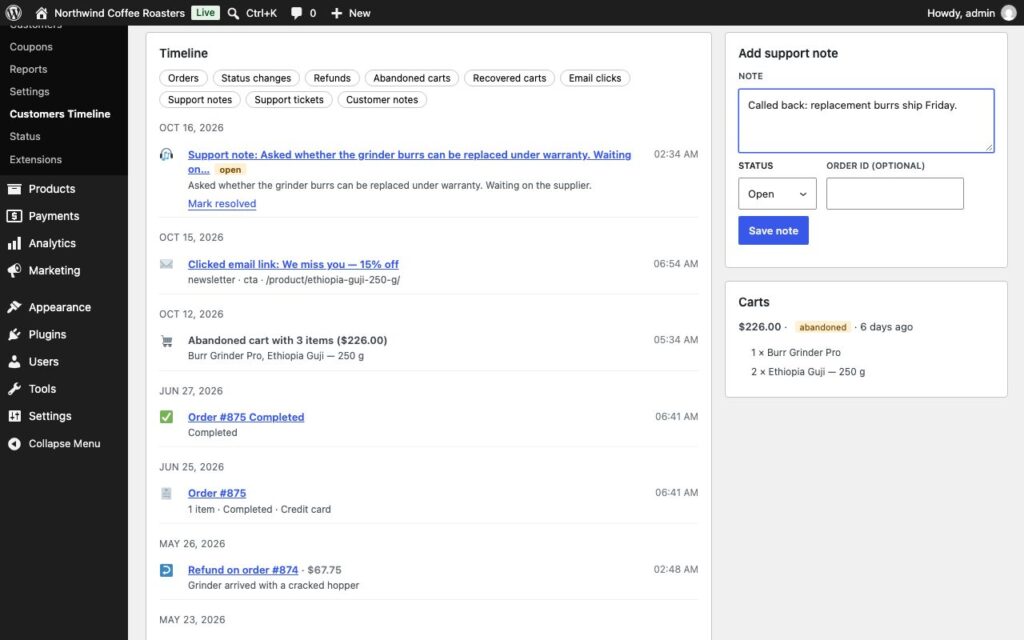
Task: Toggle the Recovered carts filter chip
Action: tap(509, 78)
